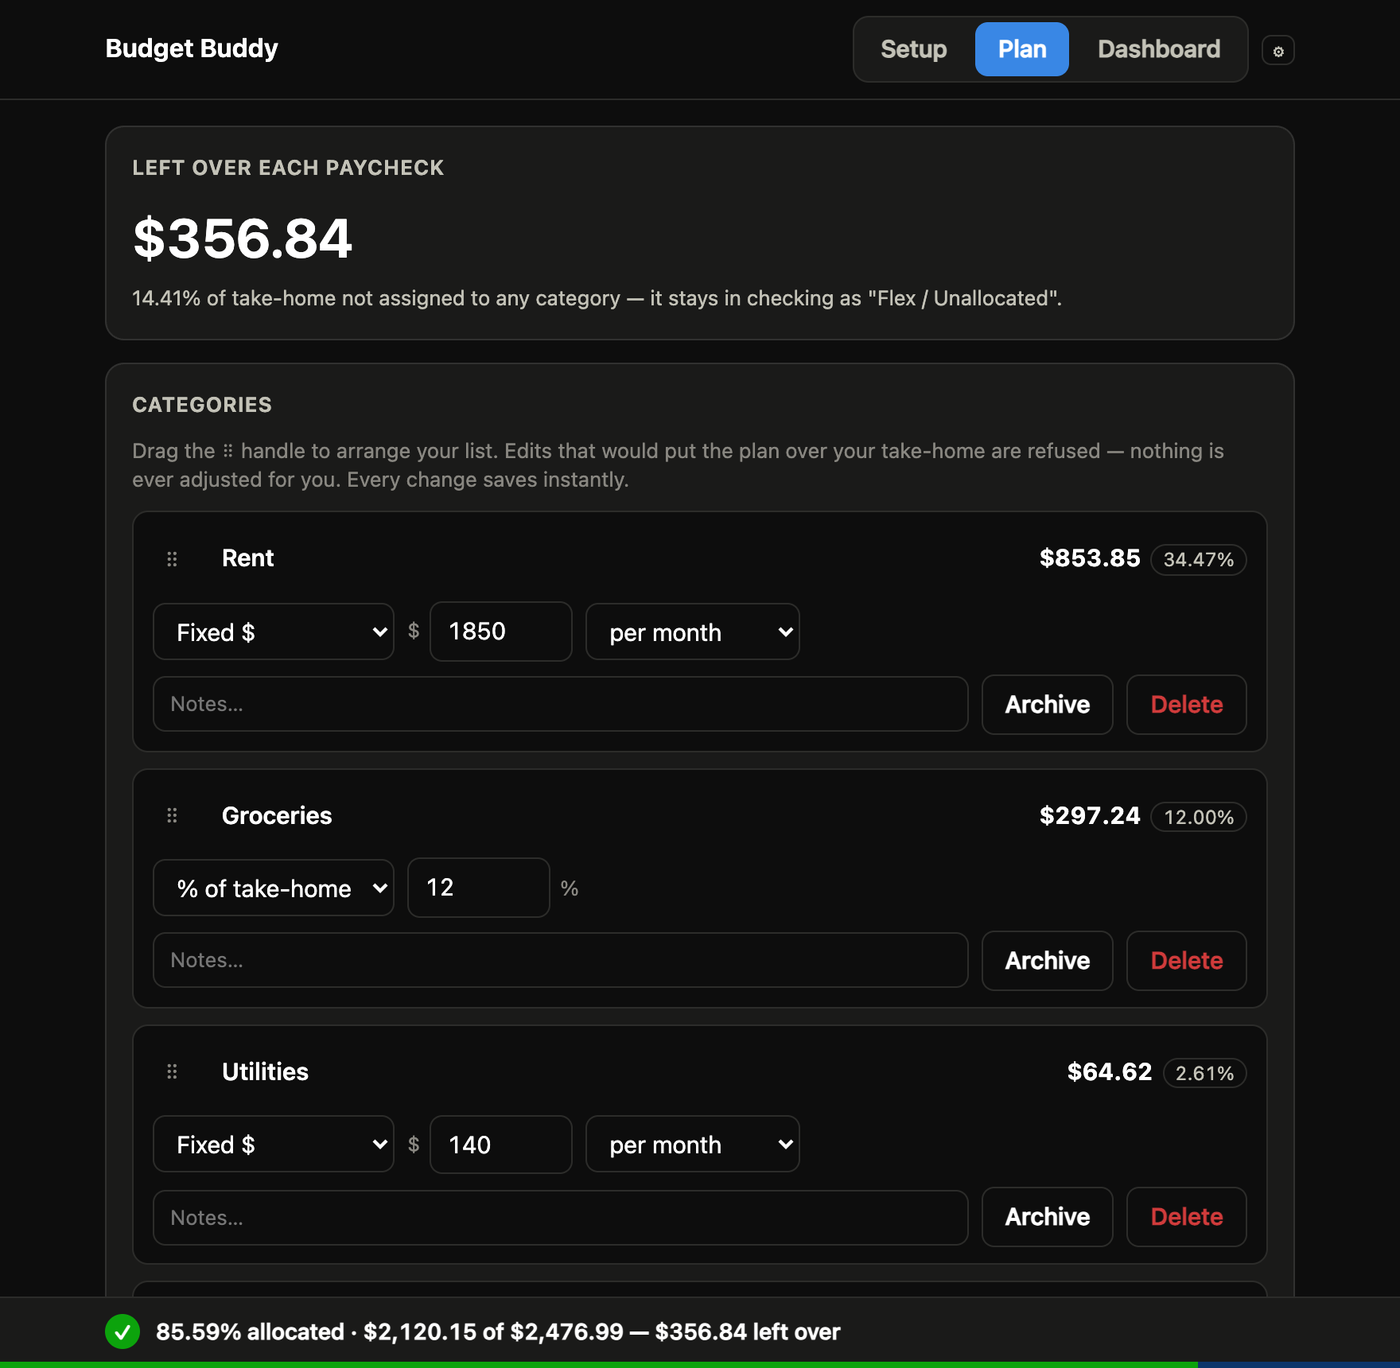This screenshot has width=1400, height=1368.
Task: Go to the Dashboard tab
Action: (1159, 49)
